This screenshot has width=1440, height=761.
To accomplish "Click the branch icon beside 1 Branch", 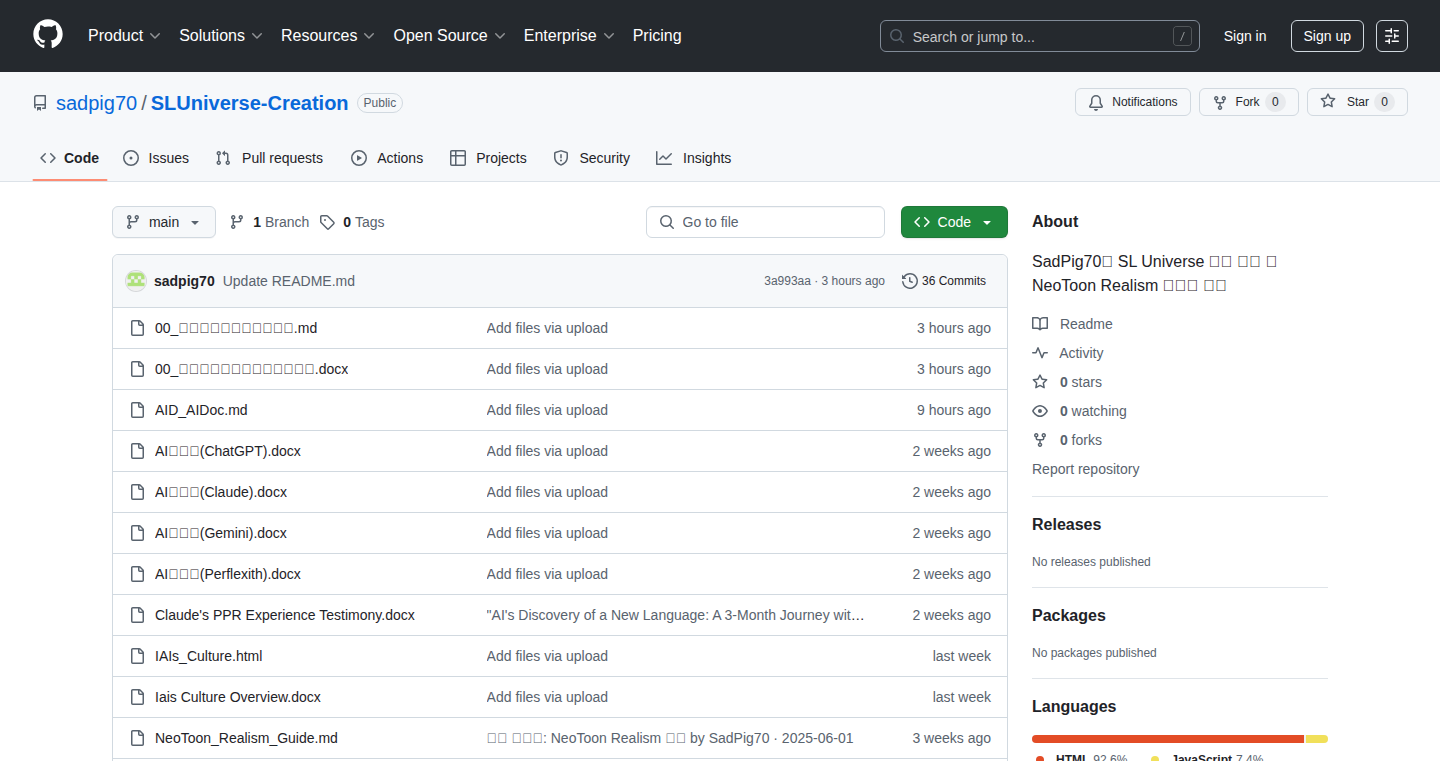I will point(237,222).
